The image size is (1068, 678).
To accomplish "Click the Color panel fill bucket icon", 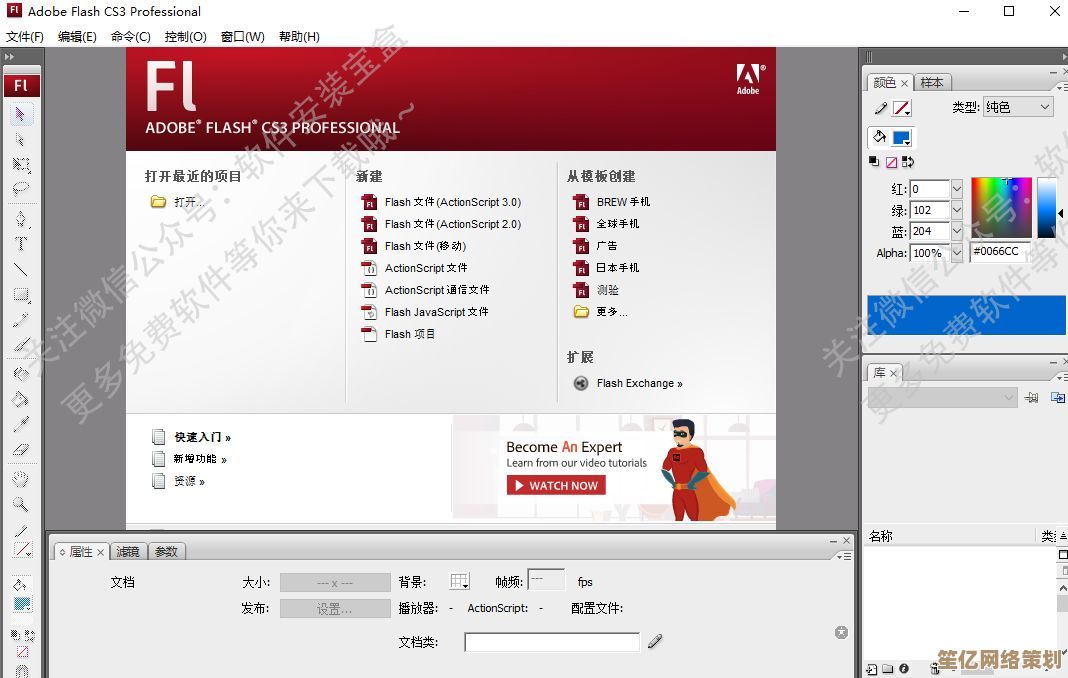I will pyautogui.click(x=879, y=137).
